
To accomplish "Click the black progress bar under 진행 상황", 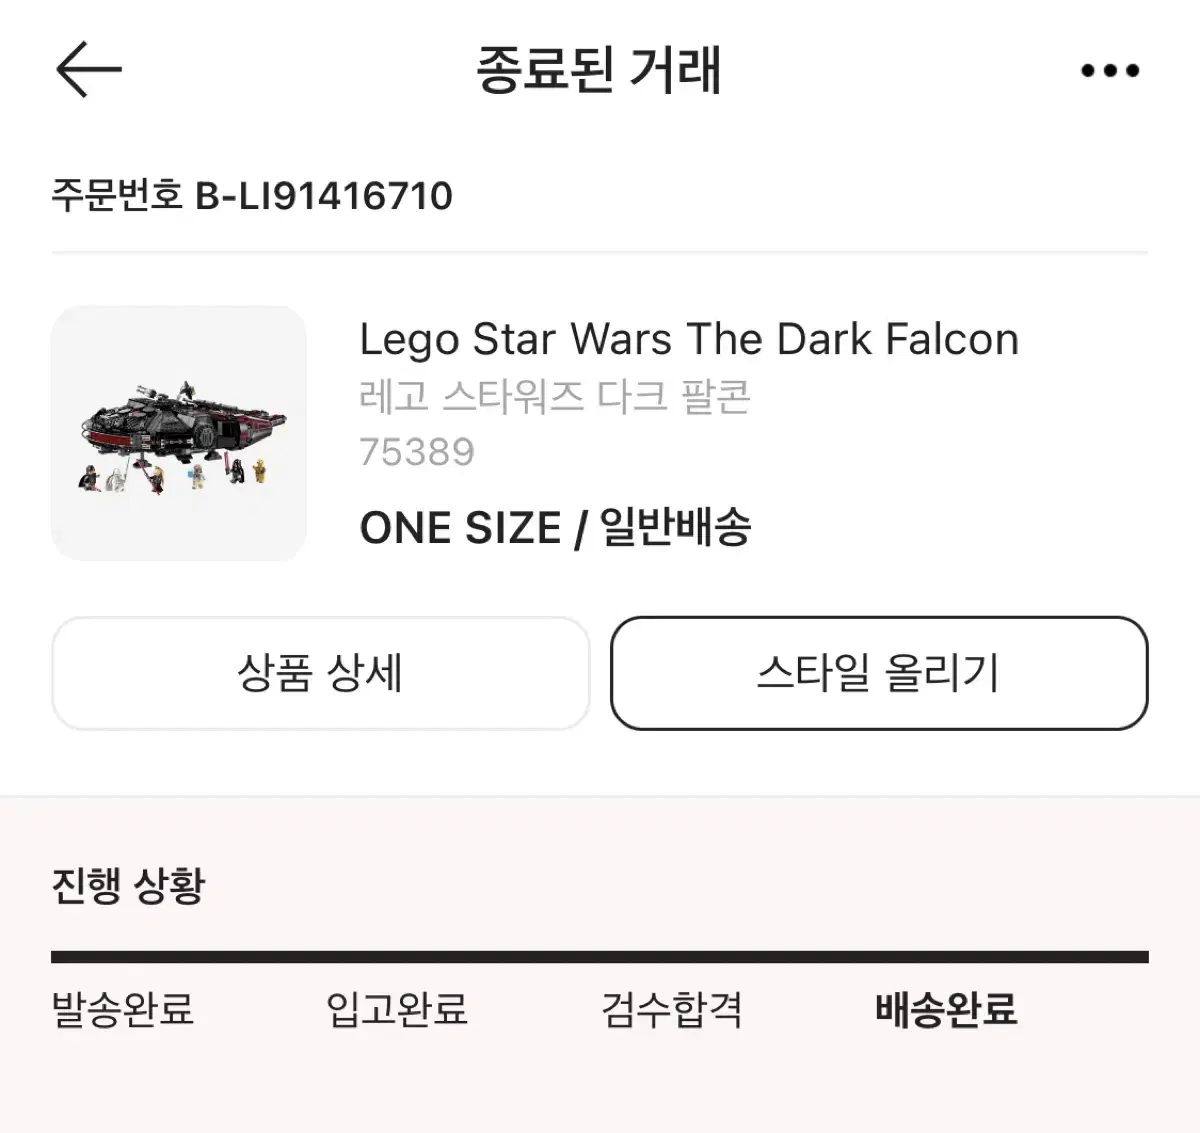I will click(x=600, y=957).
